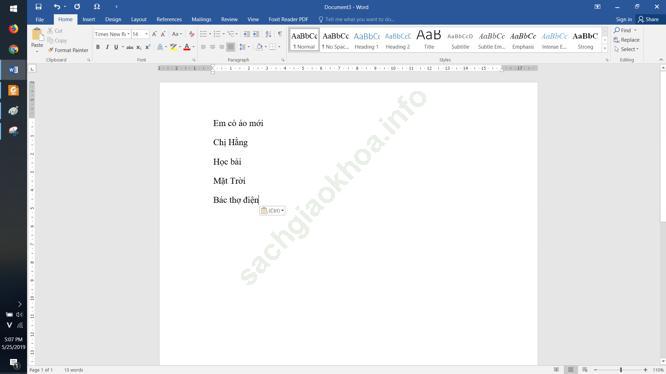Image resolution: width=666 pixels, height=374 pixels.
Task: Click the bullets list icon
Action: click(203, 34)
